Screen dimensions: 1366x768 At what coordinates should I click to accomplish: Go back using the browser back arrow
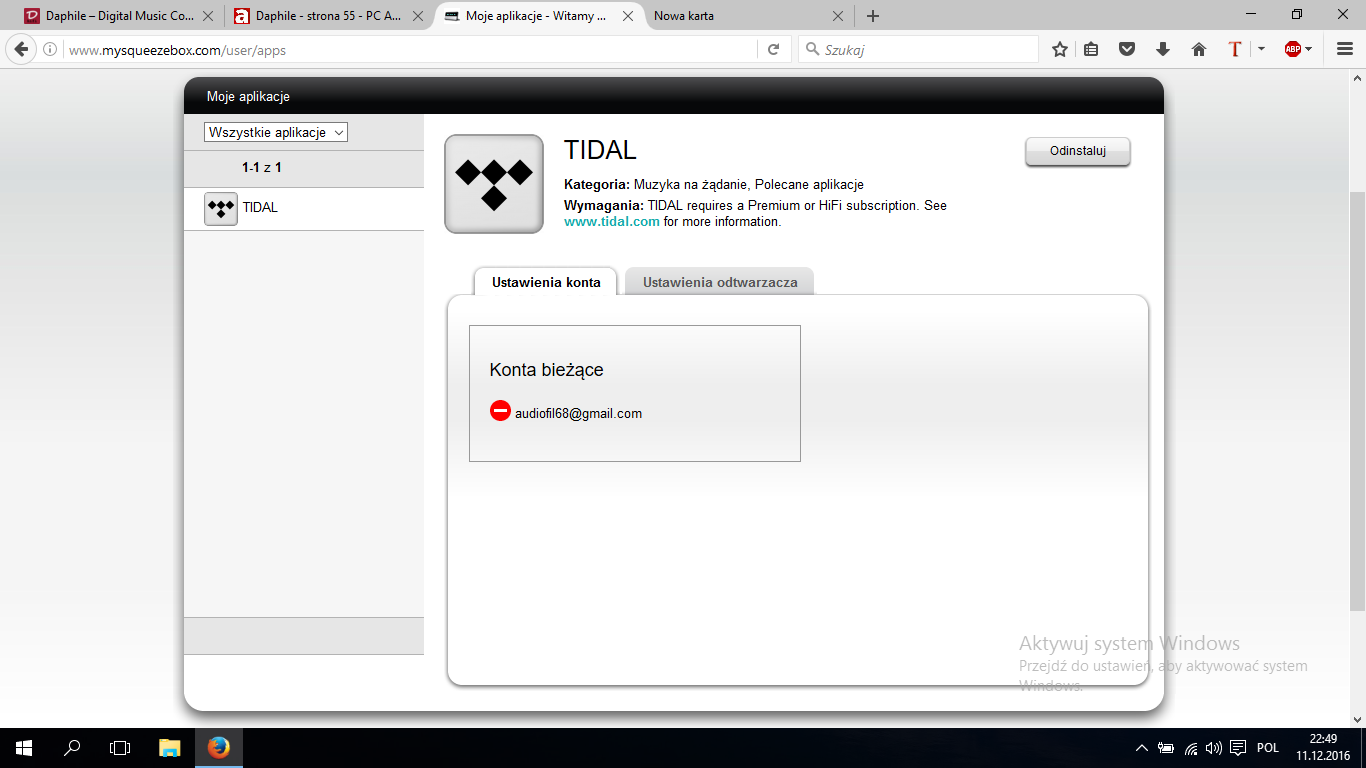pyautogui.click(x=22, y=49)
